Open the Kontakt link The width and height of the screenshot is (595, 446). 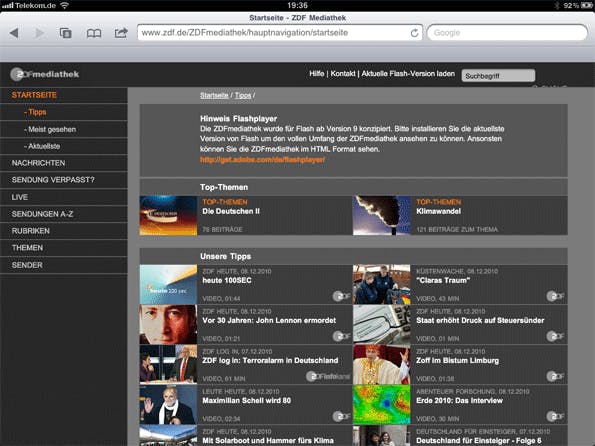click(x=343, y=74)
